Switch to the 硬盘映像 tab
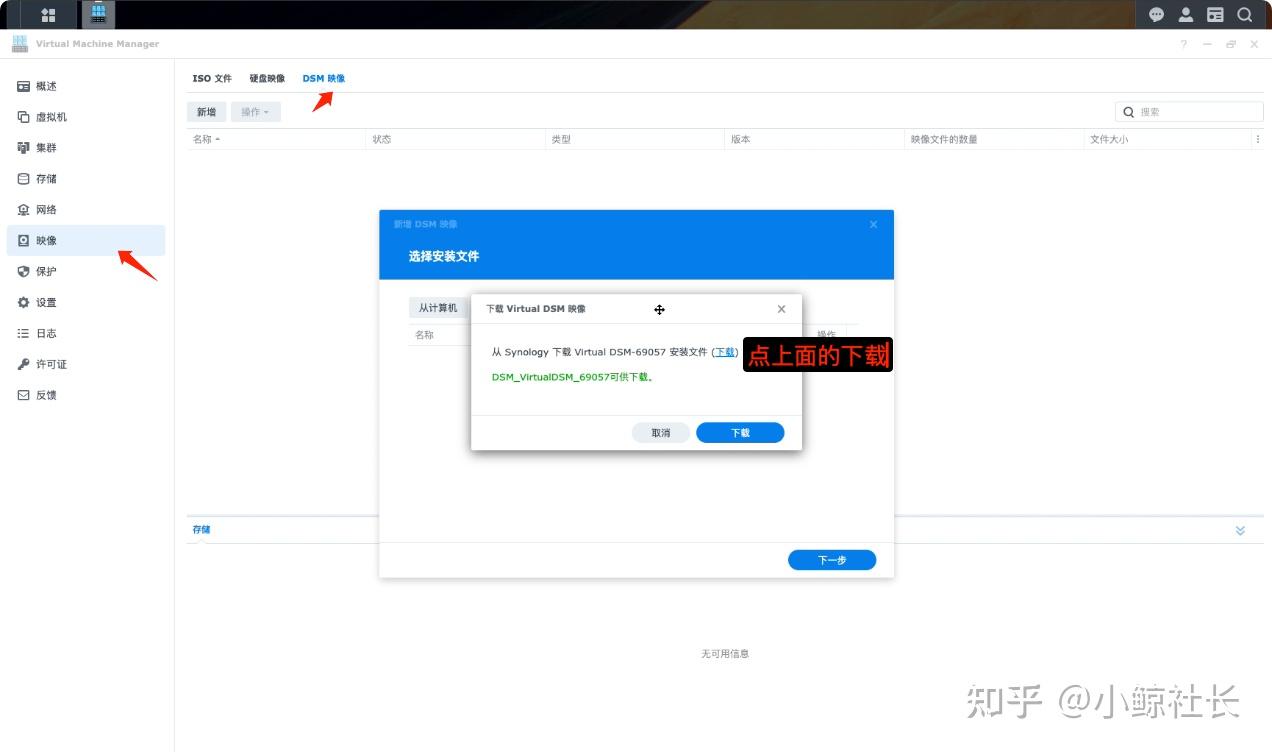 point(266,78)
